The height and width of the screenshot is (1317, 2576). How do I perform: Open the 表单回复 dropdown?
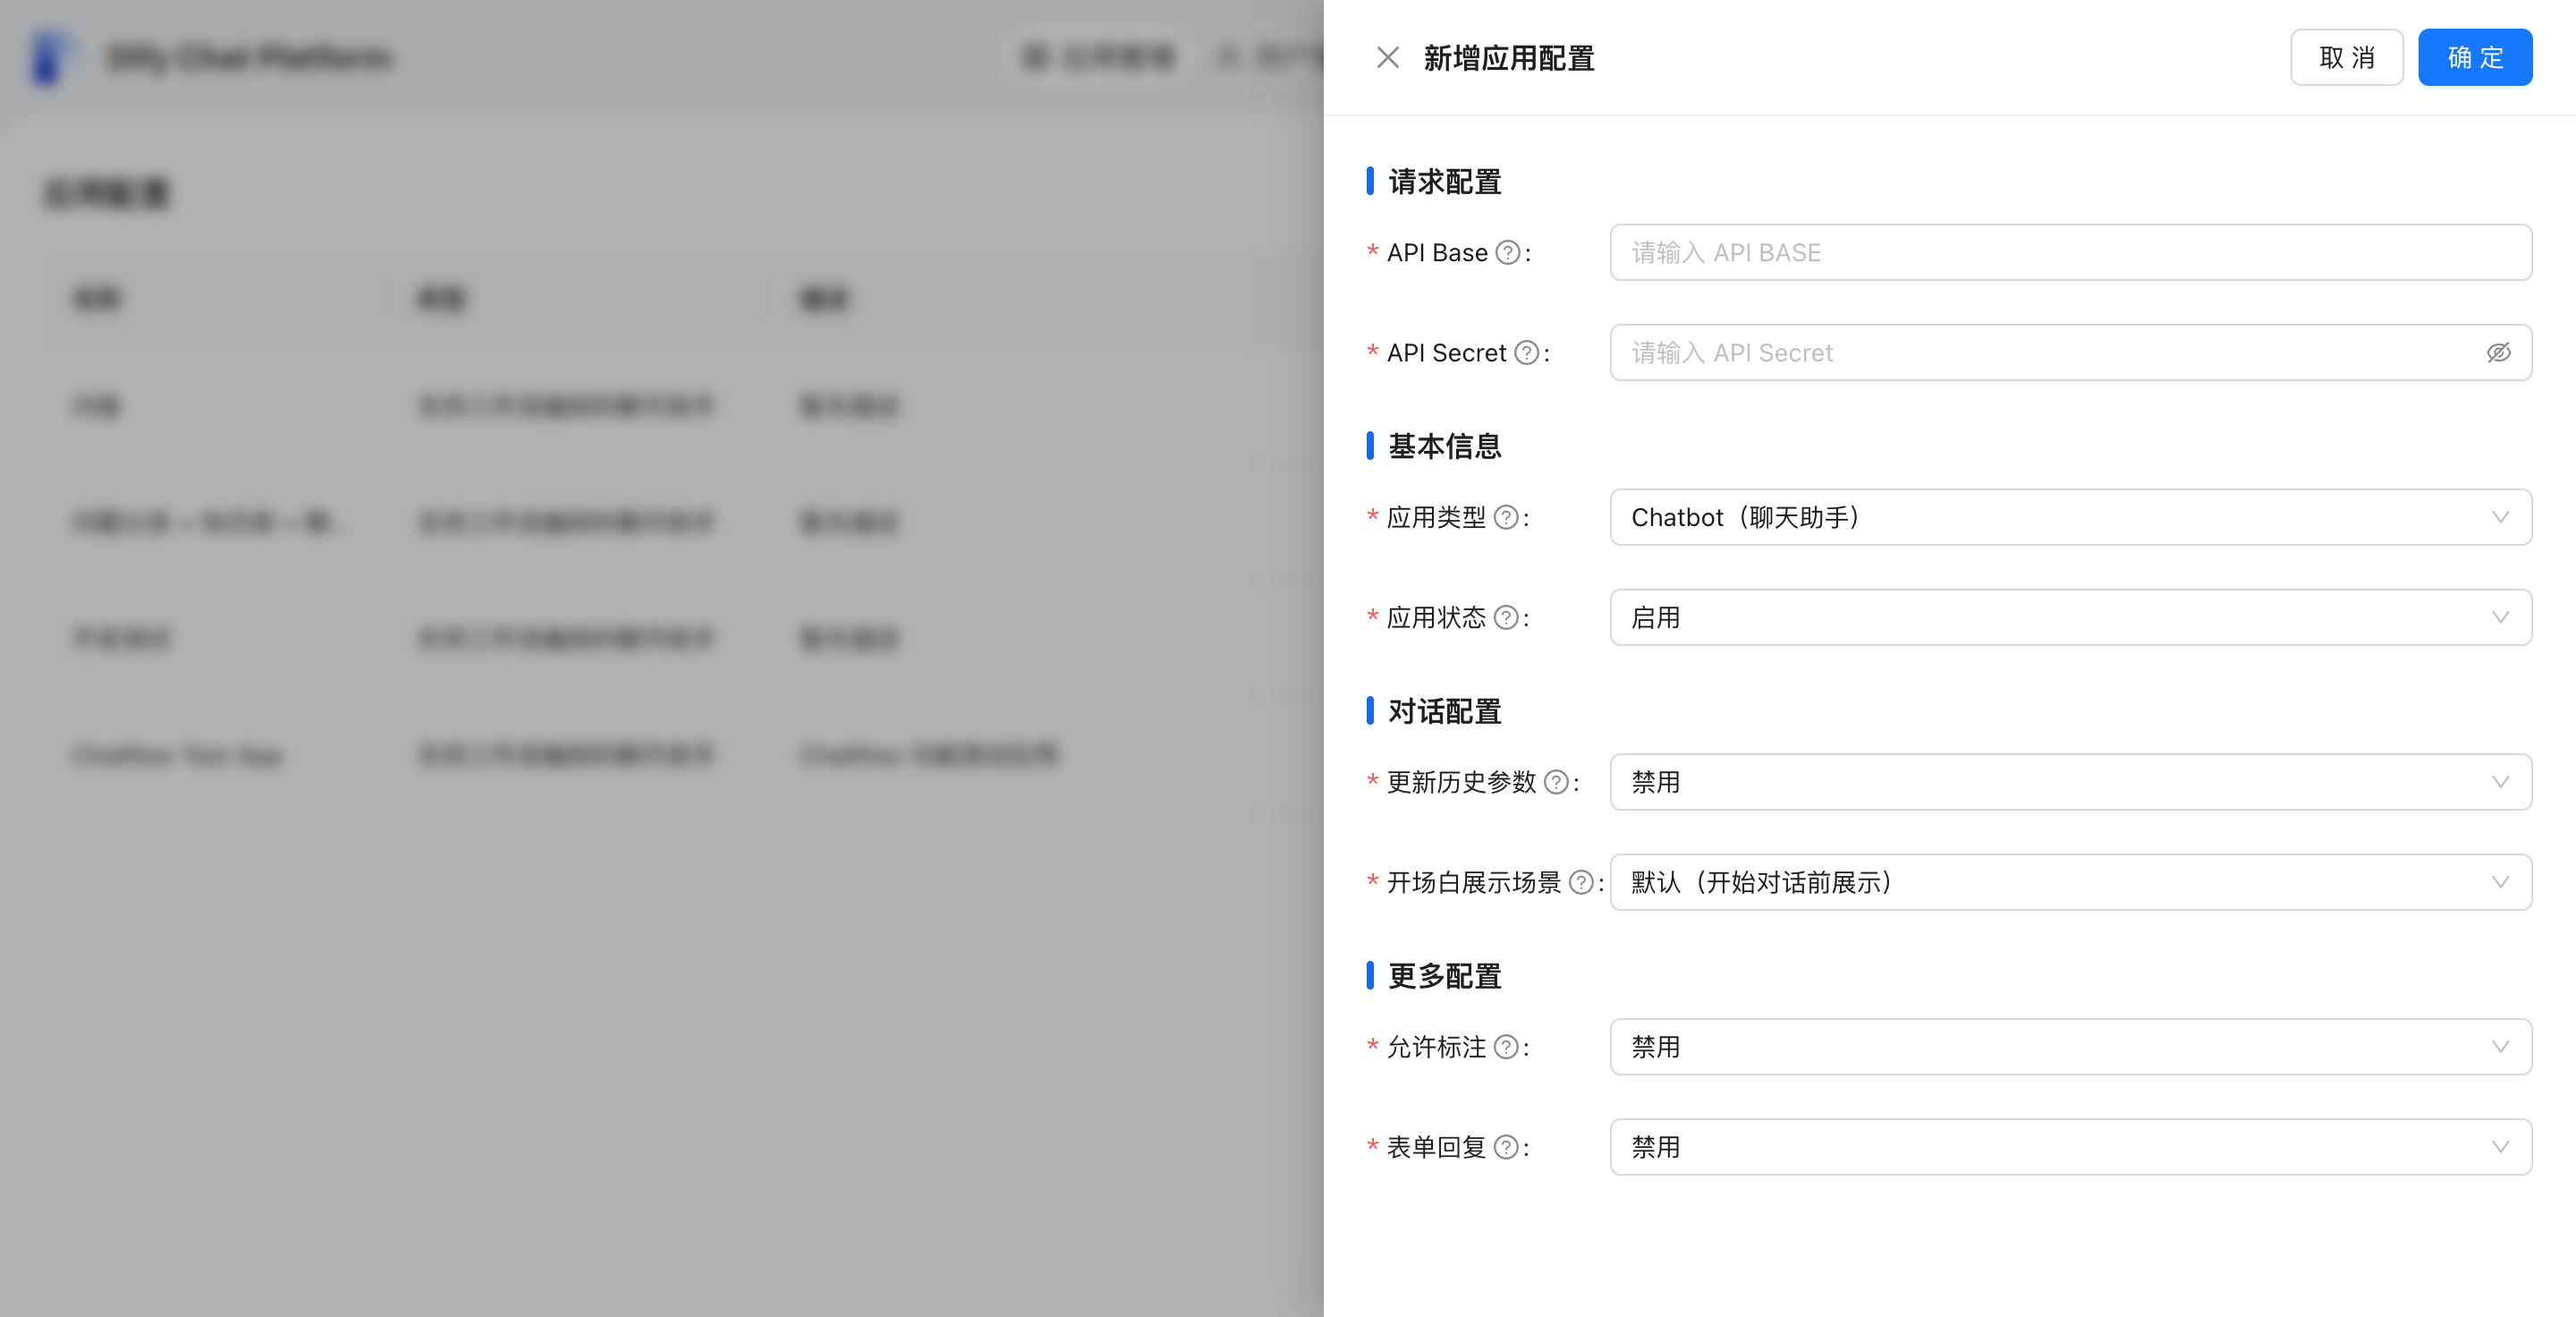pyautogui.click(x=2070, y=1147)
